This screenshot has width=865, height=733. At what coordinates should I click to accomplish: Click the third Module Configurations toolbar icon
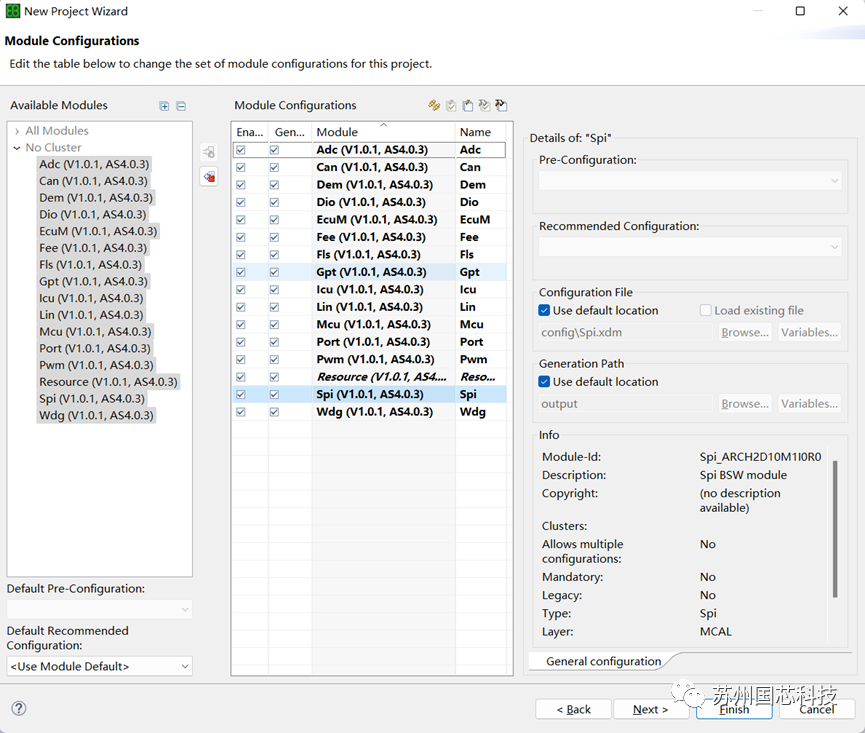tap(467, 105)
